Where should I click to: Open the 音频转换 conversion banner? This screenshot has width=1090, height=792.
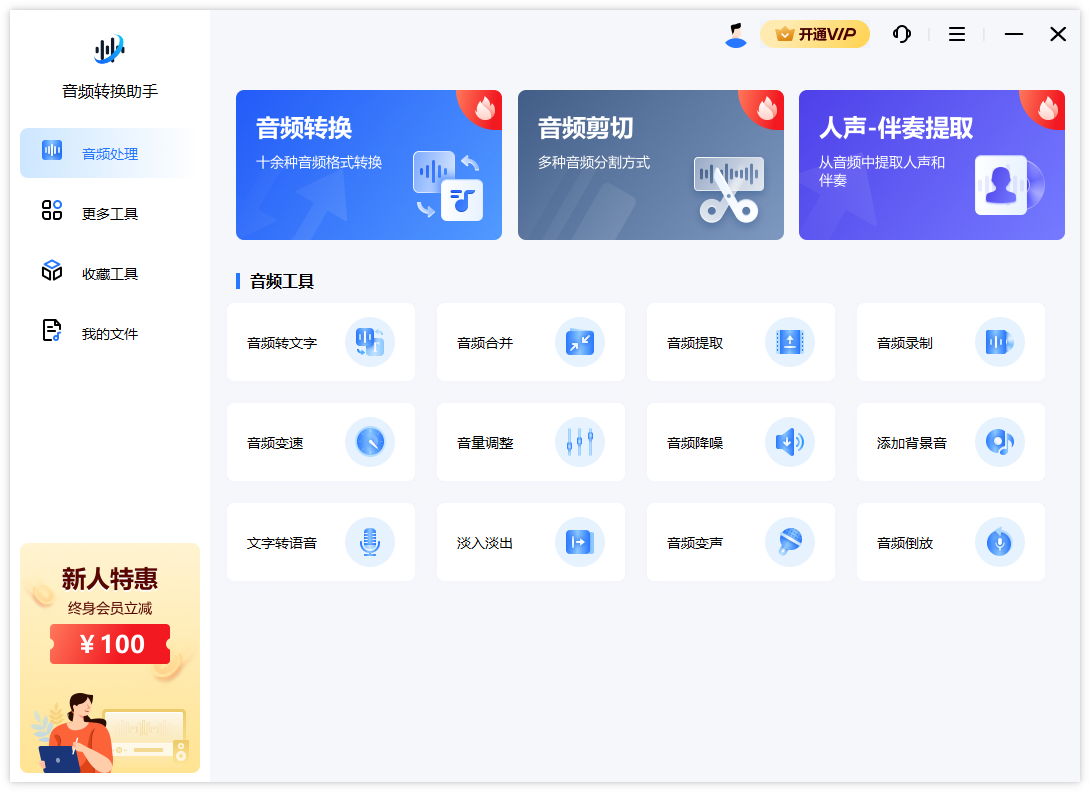pyautogui.click(x=368, y=164)
